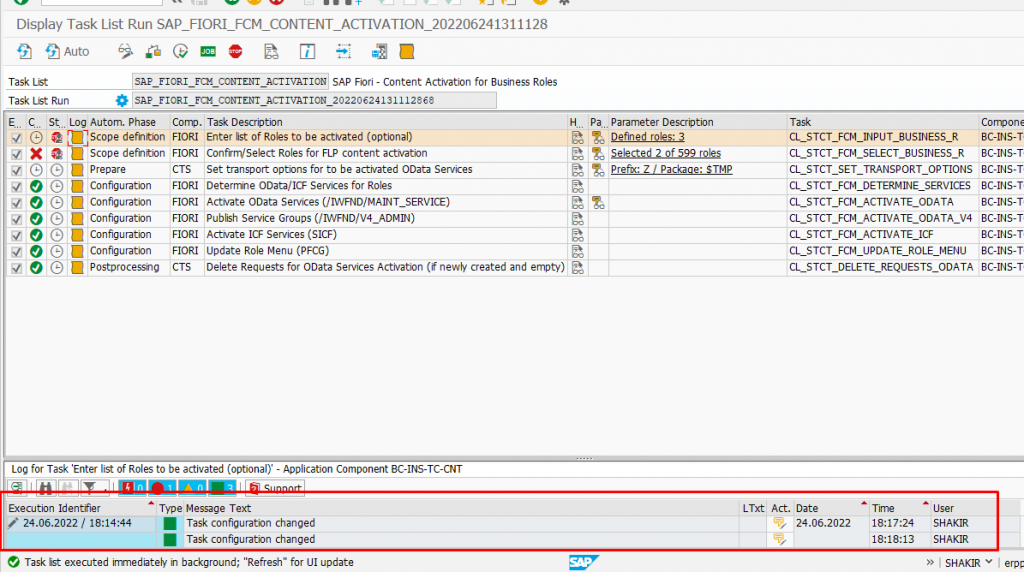Click the green success icon in the status bar
This screenshot has height=572, width=1024.
tap(13, 562)
